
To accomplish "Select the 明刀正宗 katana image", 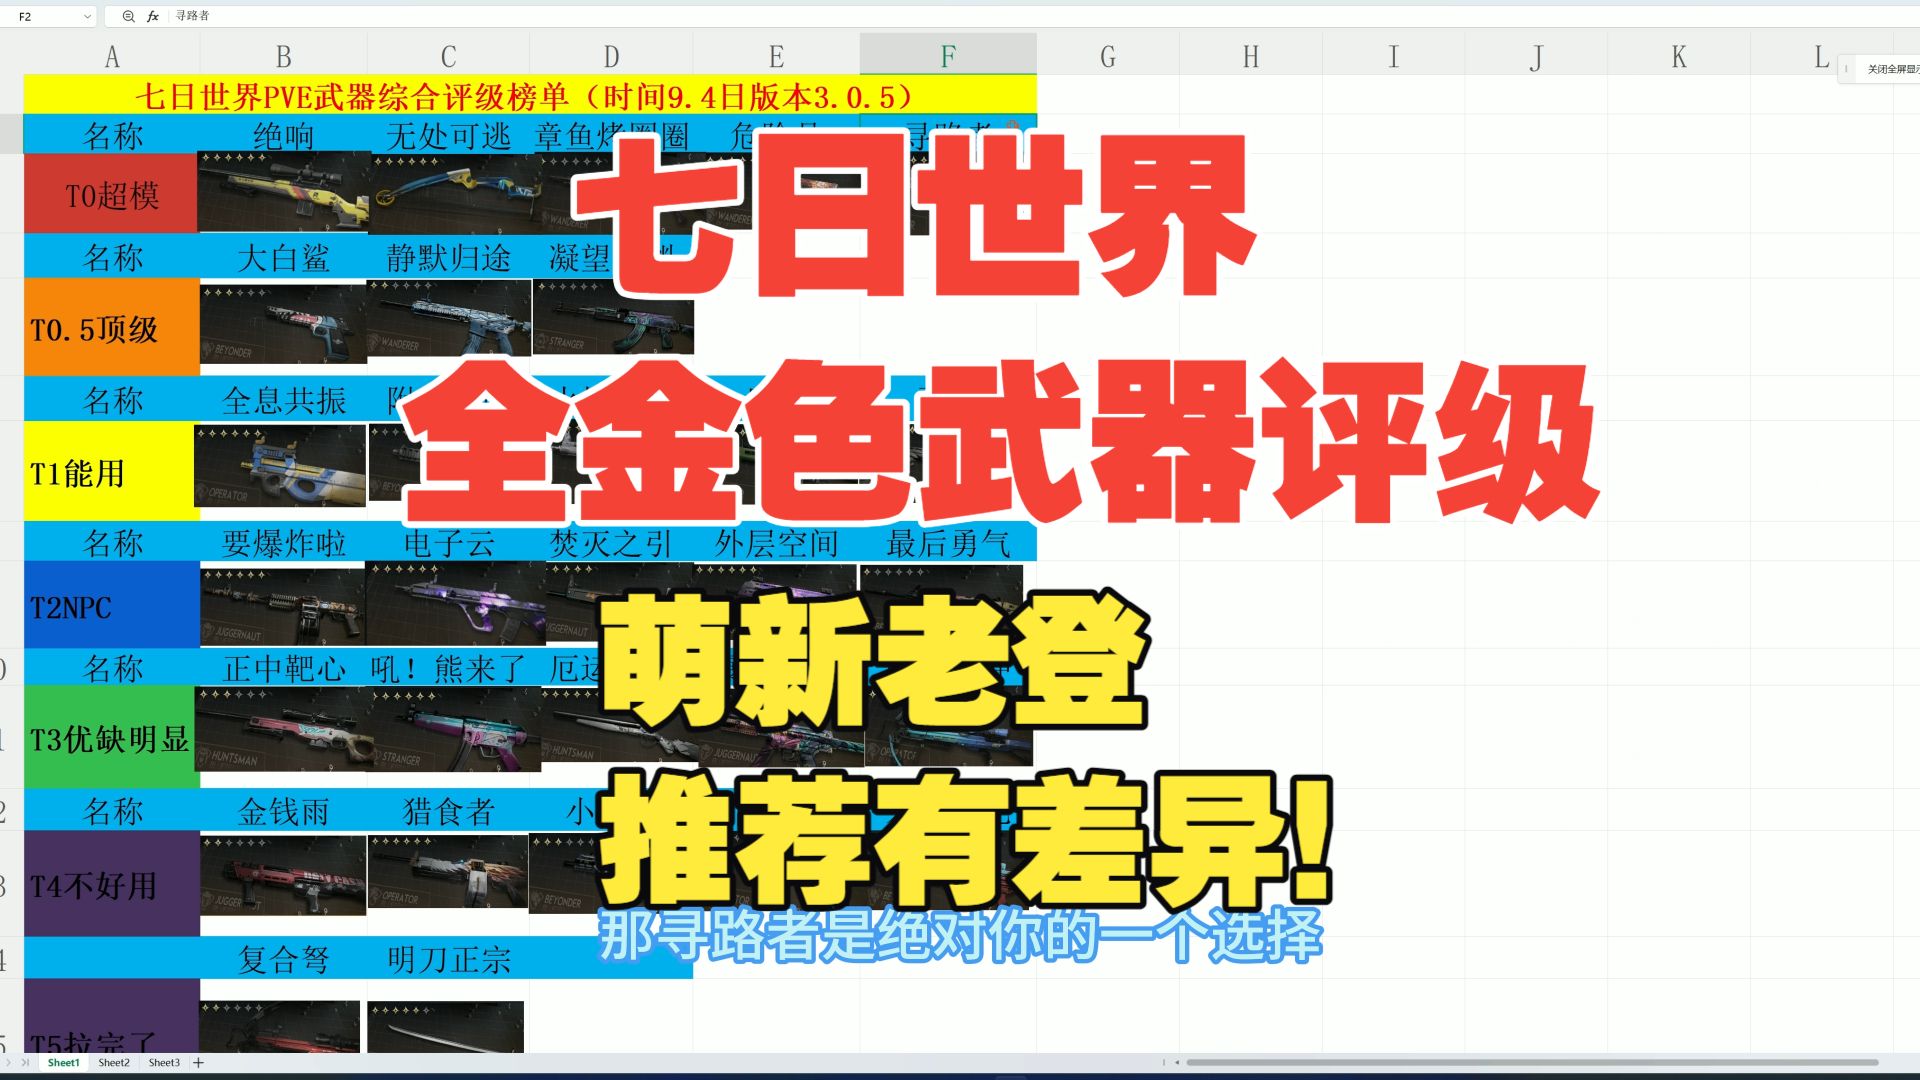I will coord(445,1027).
